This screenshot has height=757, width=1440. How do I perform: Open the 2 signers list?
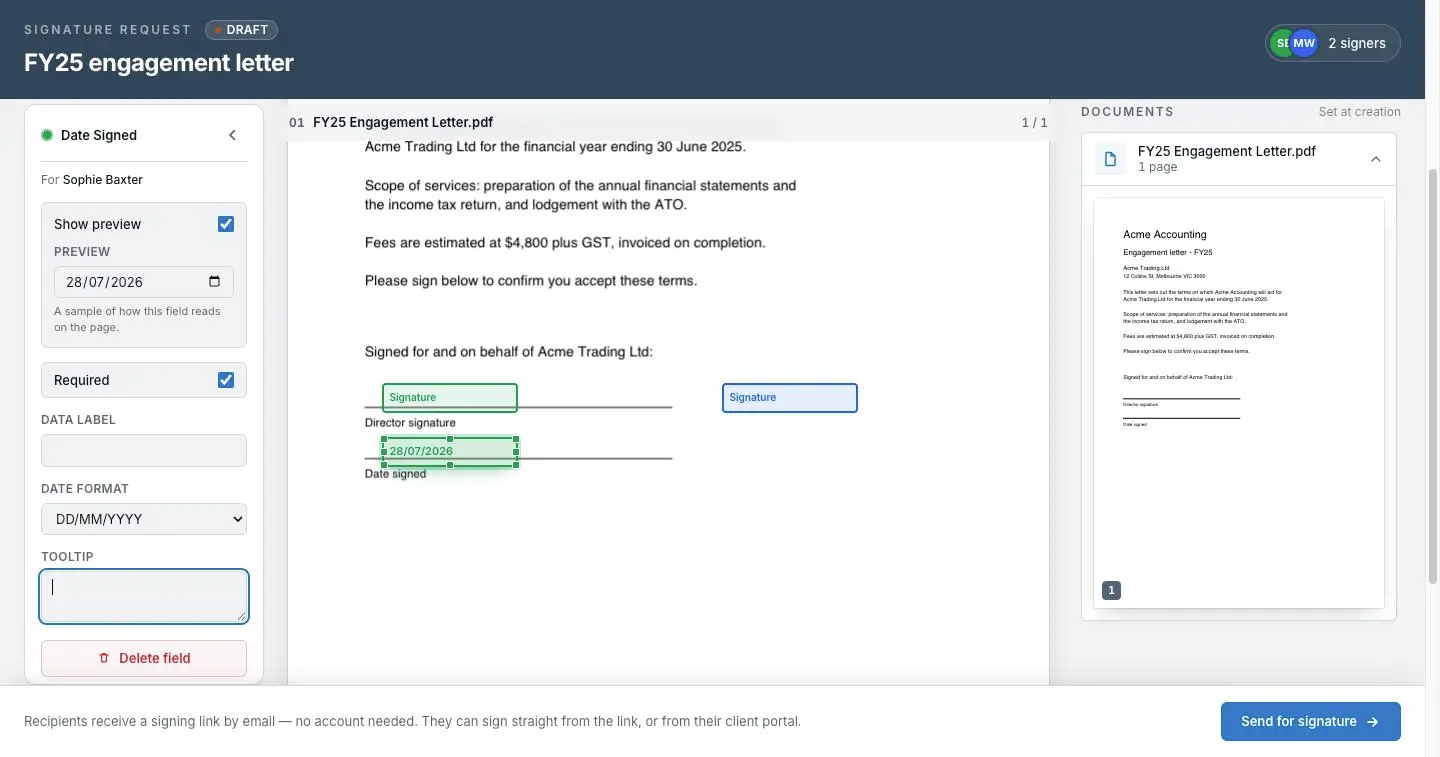pyautogui.click(x=1332, y=43)
